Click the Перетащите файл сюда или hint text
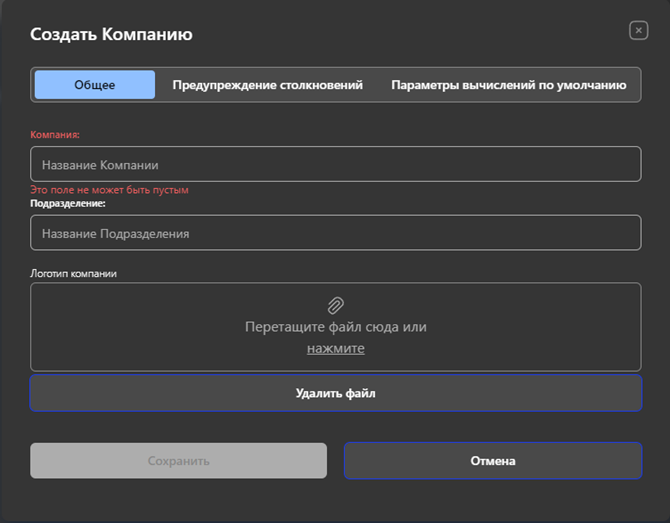This screenshot has height=523, width=670. [336, 327]
